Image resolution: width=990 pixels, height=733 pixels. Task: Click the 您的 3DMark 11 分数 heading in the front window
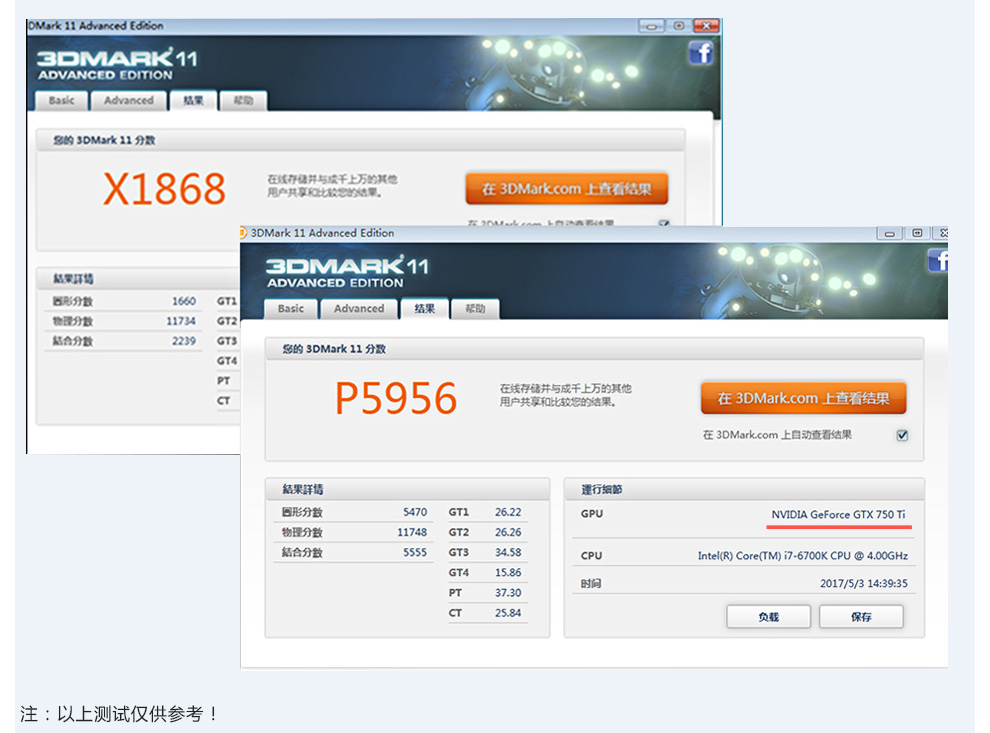pos(334,349)
